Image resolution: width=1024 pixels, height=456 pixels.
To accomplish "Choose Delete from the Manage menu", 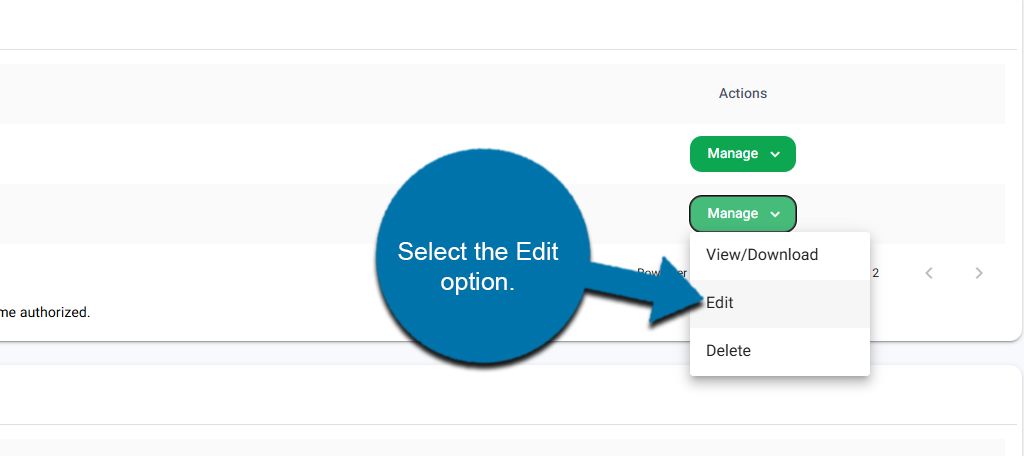I will pyautogui.click(x=728, y=351).
